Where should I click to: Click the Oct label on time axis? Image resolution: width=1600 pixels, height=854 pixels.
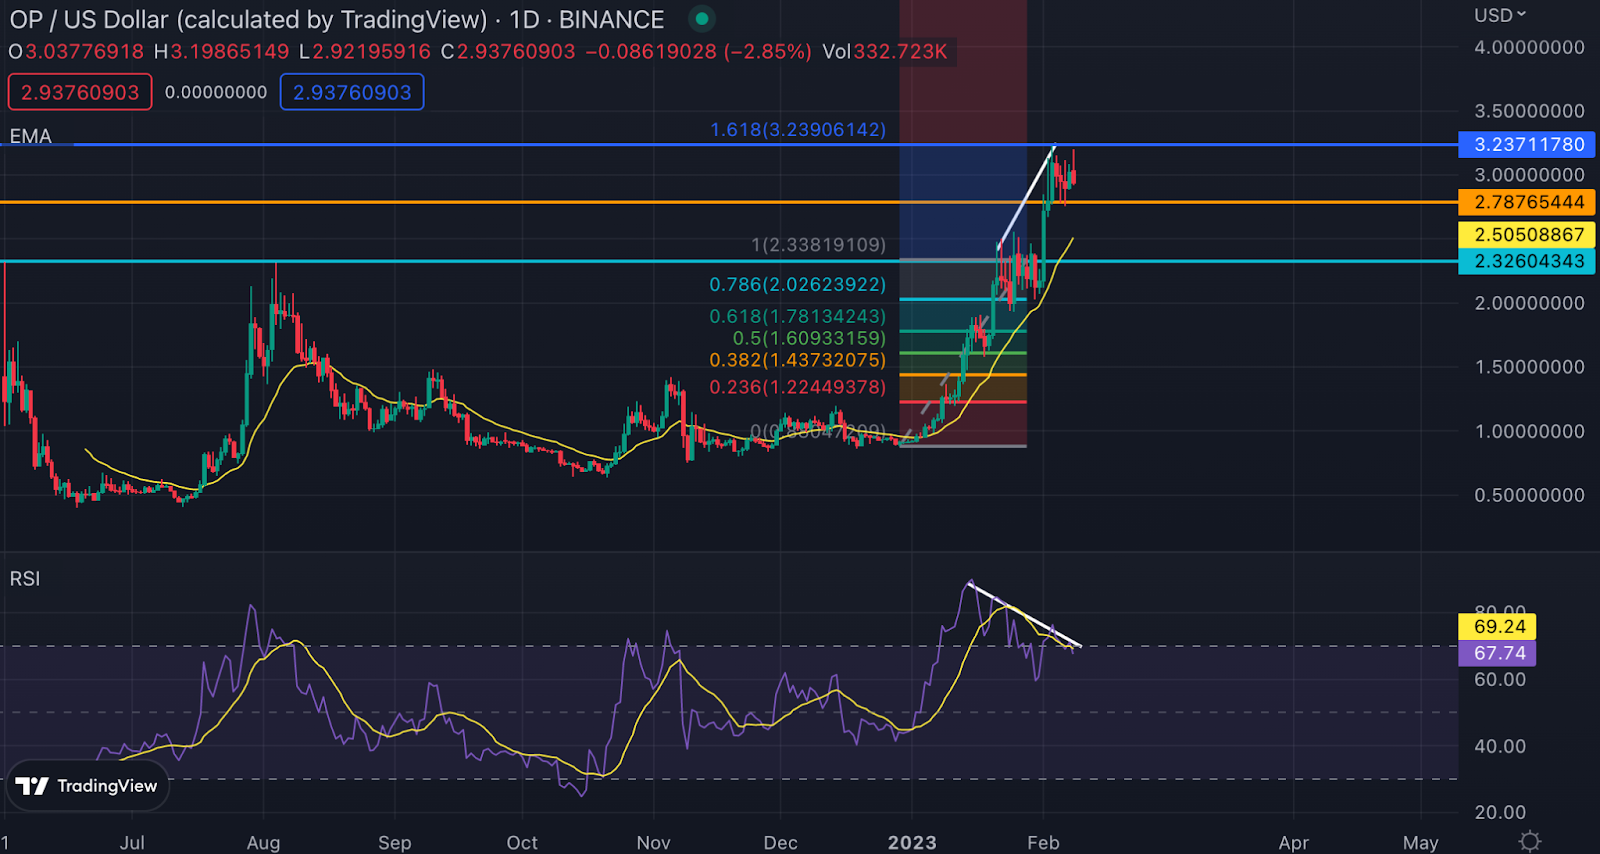tap(521, 843)
